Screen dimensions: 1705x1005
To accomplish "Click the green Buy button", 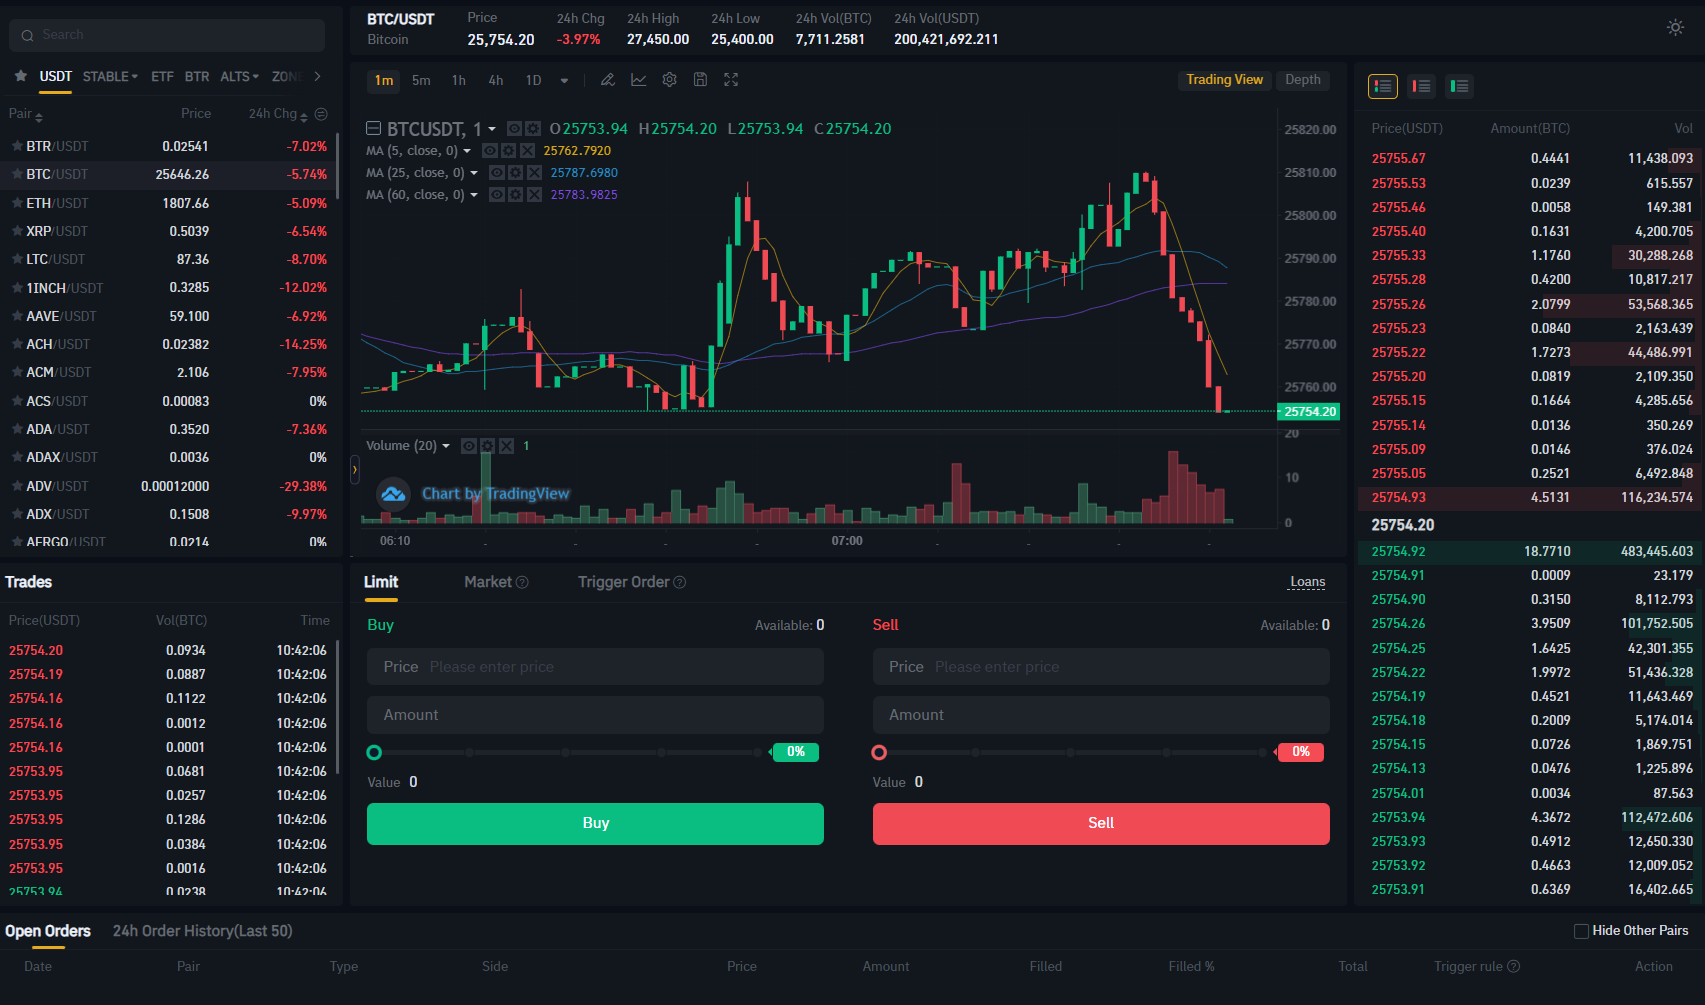I will click(x=595, y=823).
